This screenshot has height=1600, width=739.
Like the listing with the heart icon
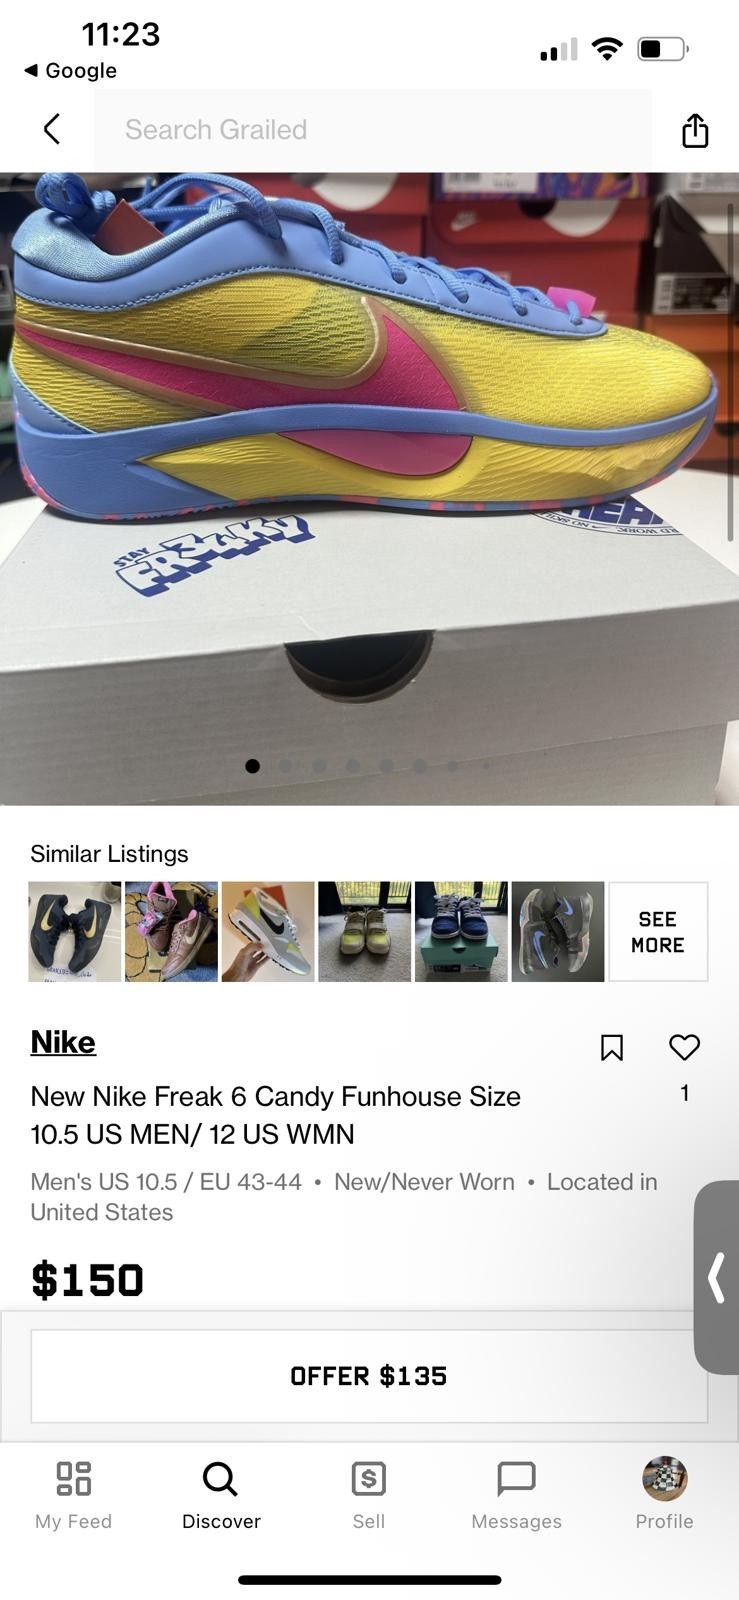point(684,1047)
